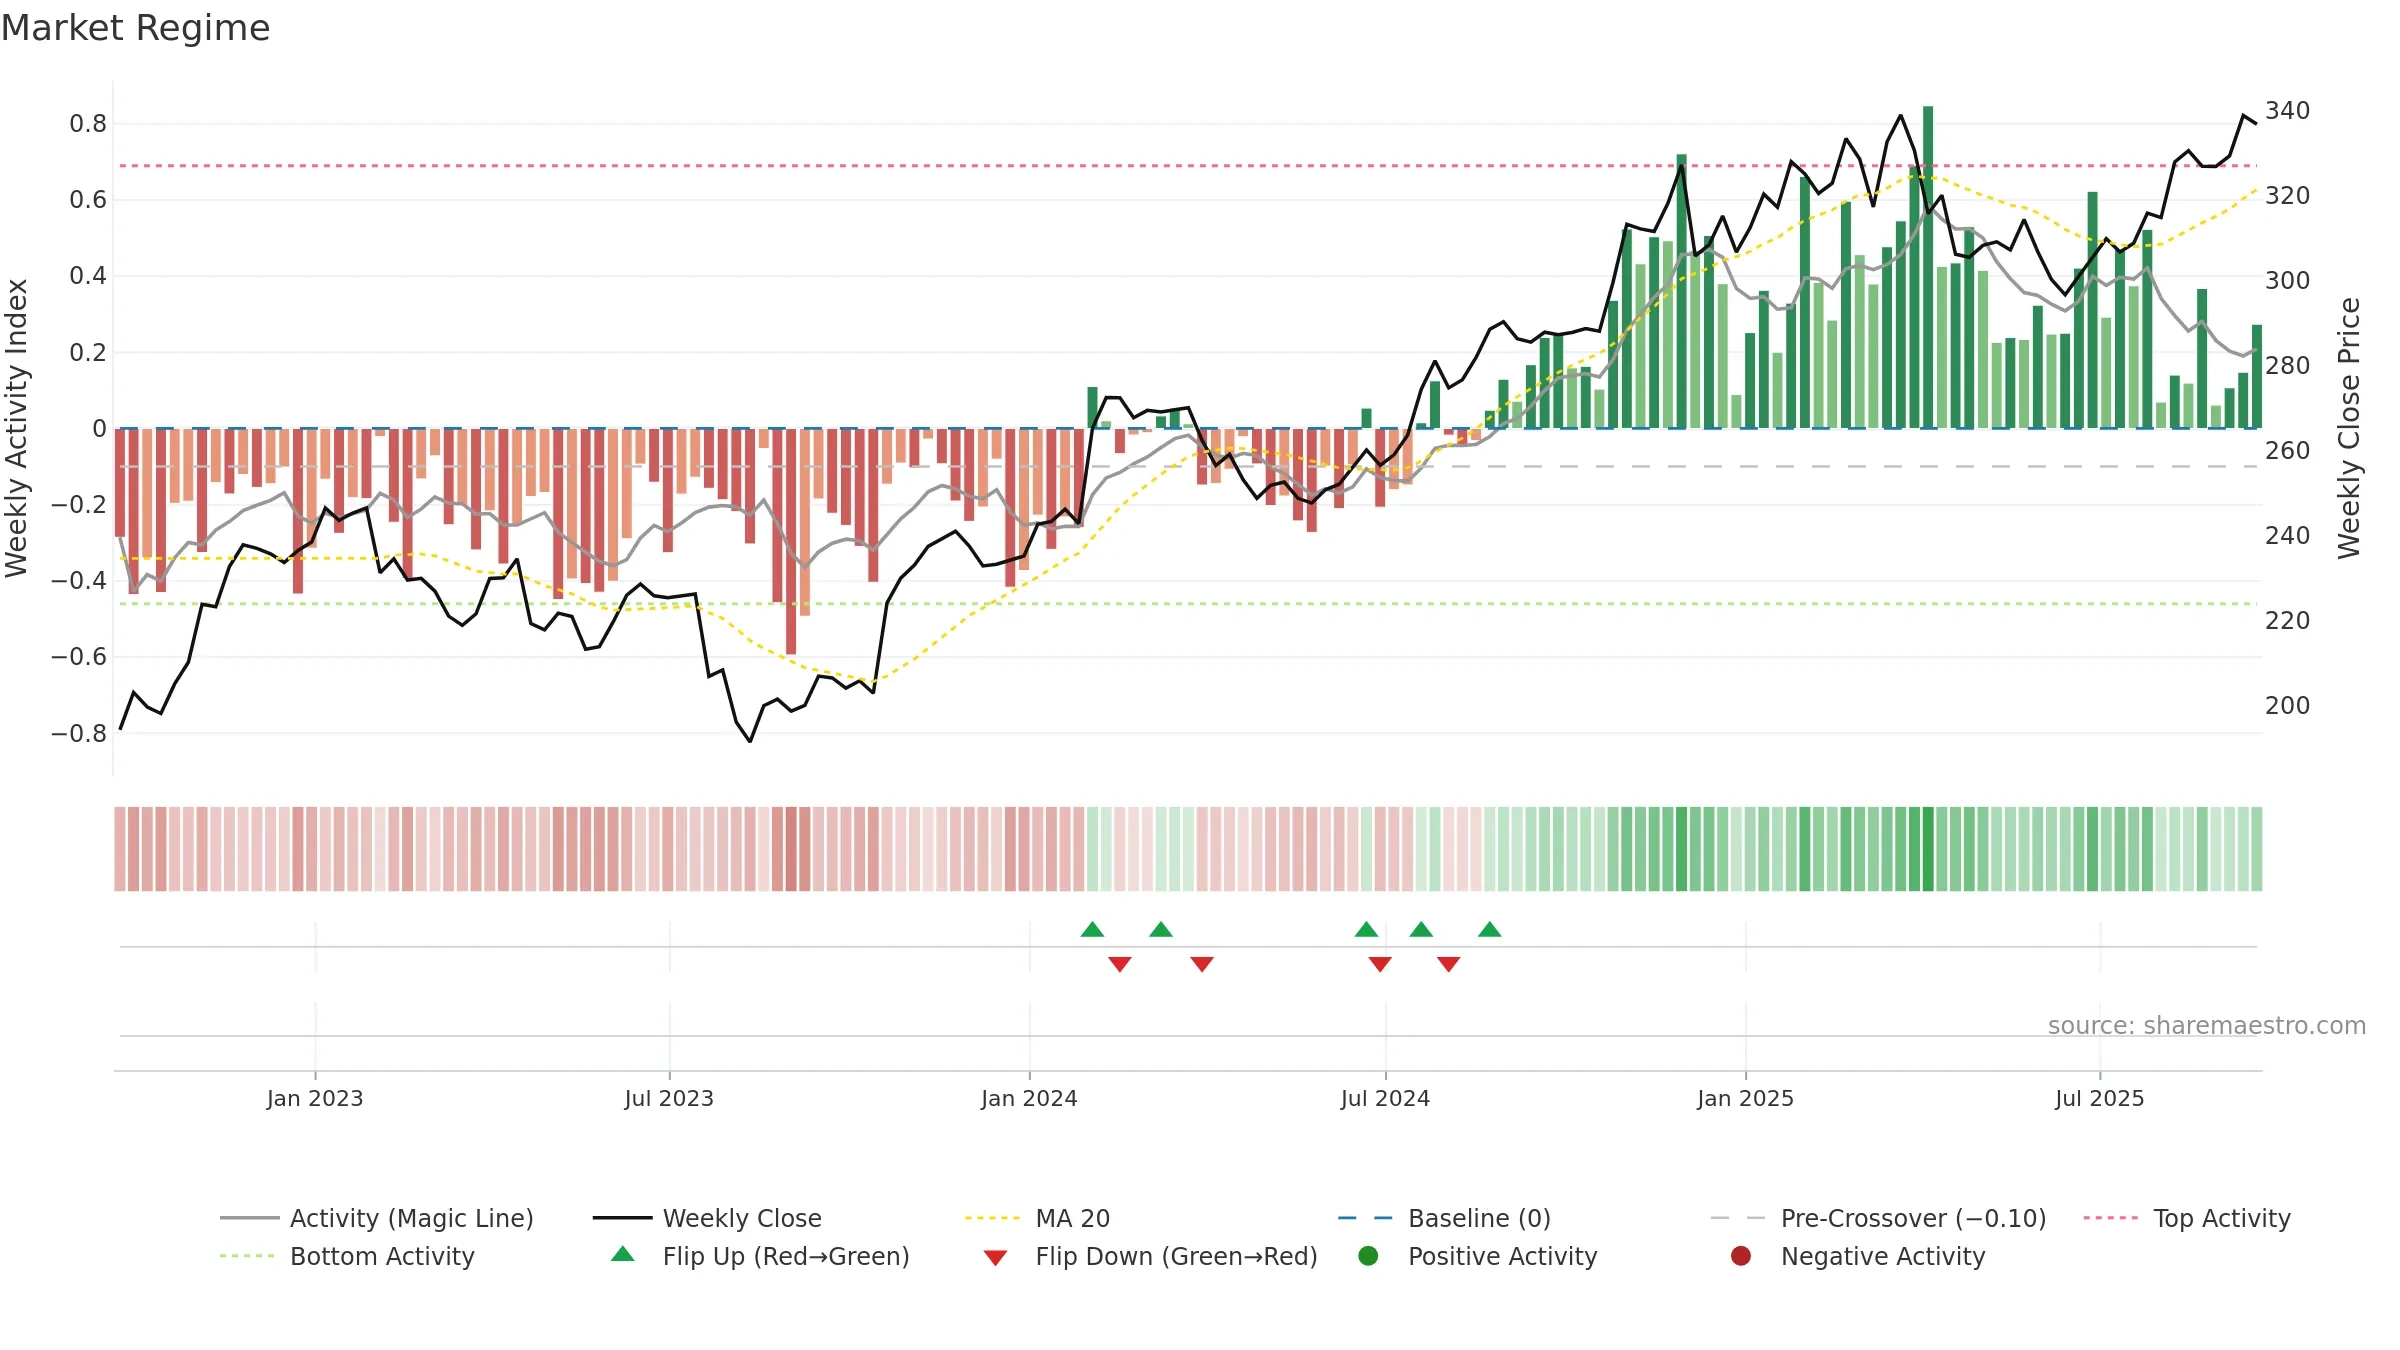The height and width of the screenshot is (1350, 2400).
Task: Toggle the Activity (Magic Line) legend entry
Action: [x=377, y=1218]
